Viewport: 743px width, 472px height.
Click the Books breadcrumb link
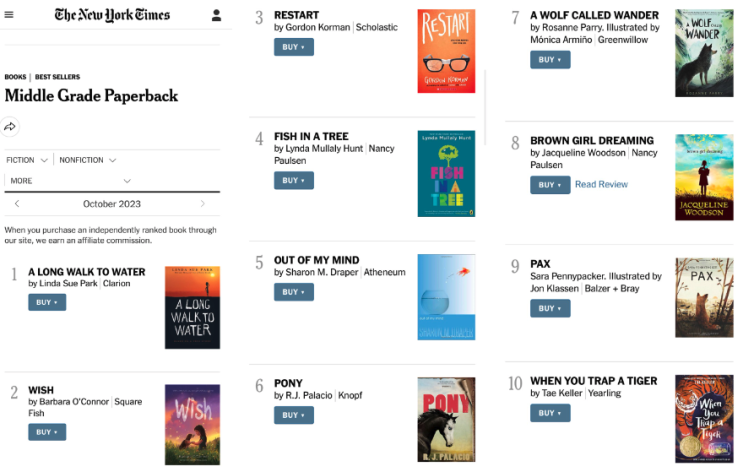pyautogui.click(x=15, y=77)
